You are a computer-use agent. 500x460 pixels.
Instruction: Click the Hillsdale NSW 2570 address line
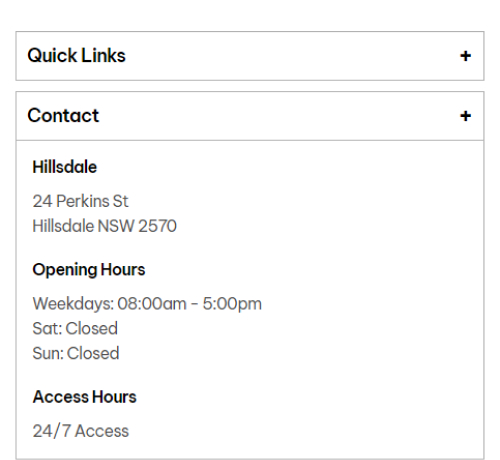104,226
